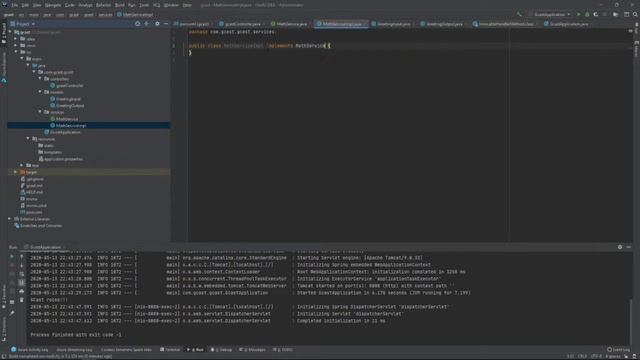Image resolution: width=640 pixels, height=360 pixels.
Task: Open the Edit menu
Action: point(25,5)
